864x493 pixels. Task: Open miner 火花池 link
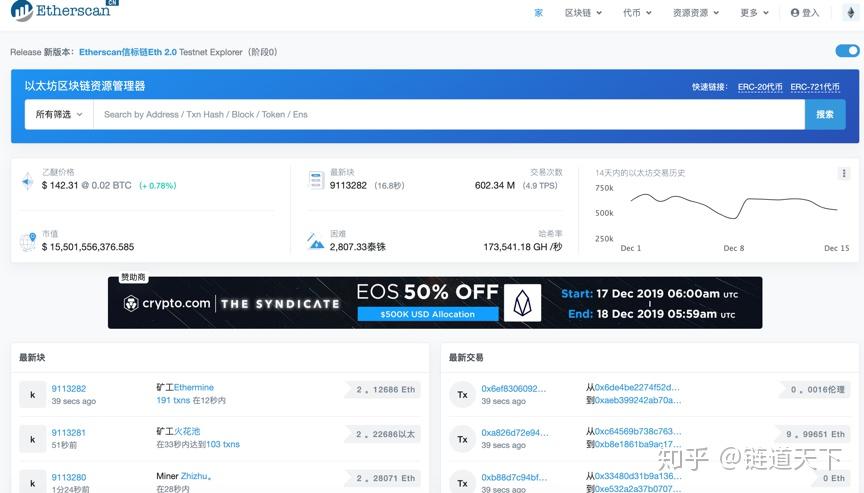[187, 431]
